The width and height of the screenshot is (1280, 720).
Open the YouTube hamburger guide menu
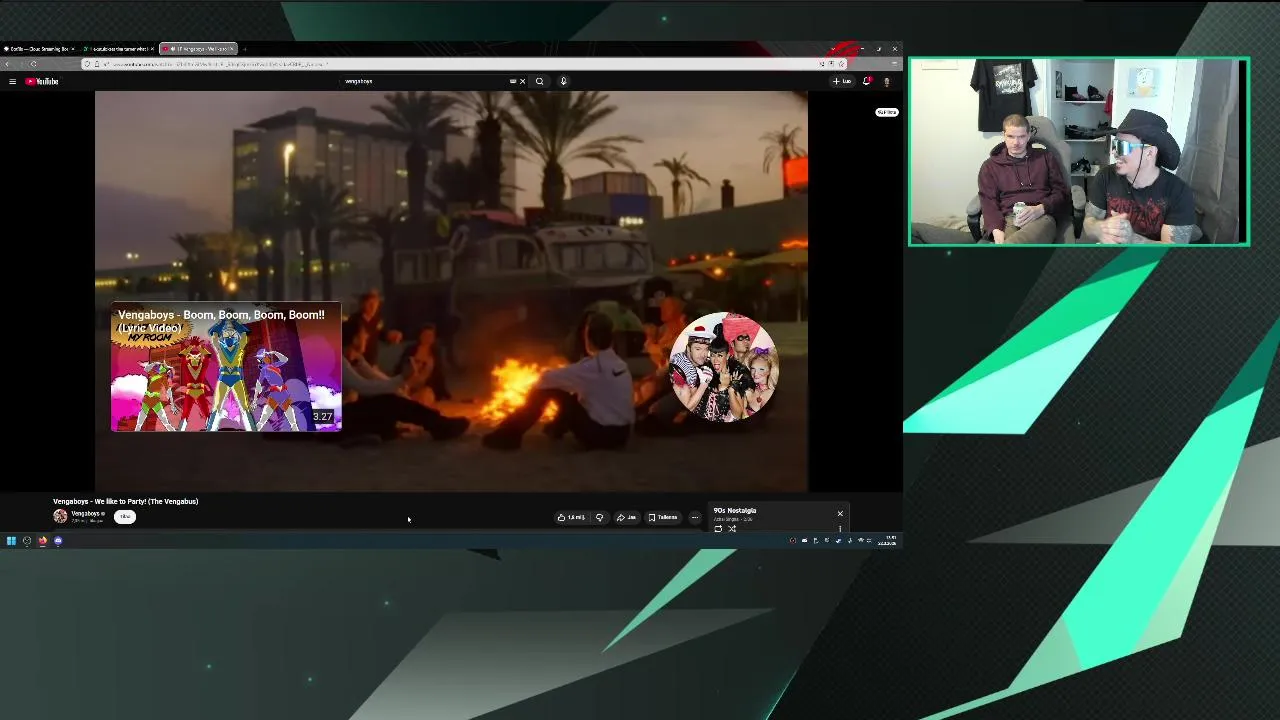point(12,81)
